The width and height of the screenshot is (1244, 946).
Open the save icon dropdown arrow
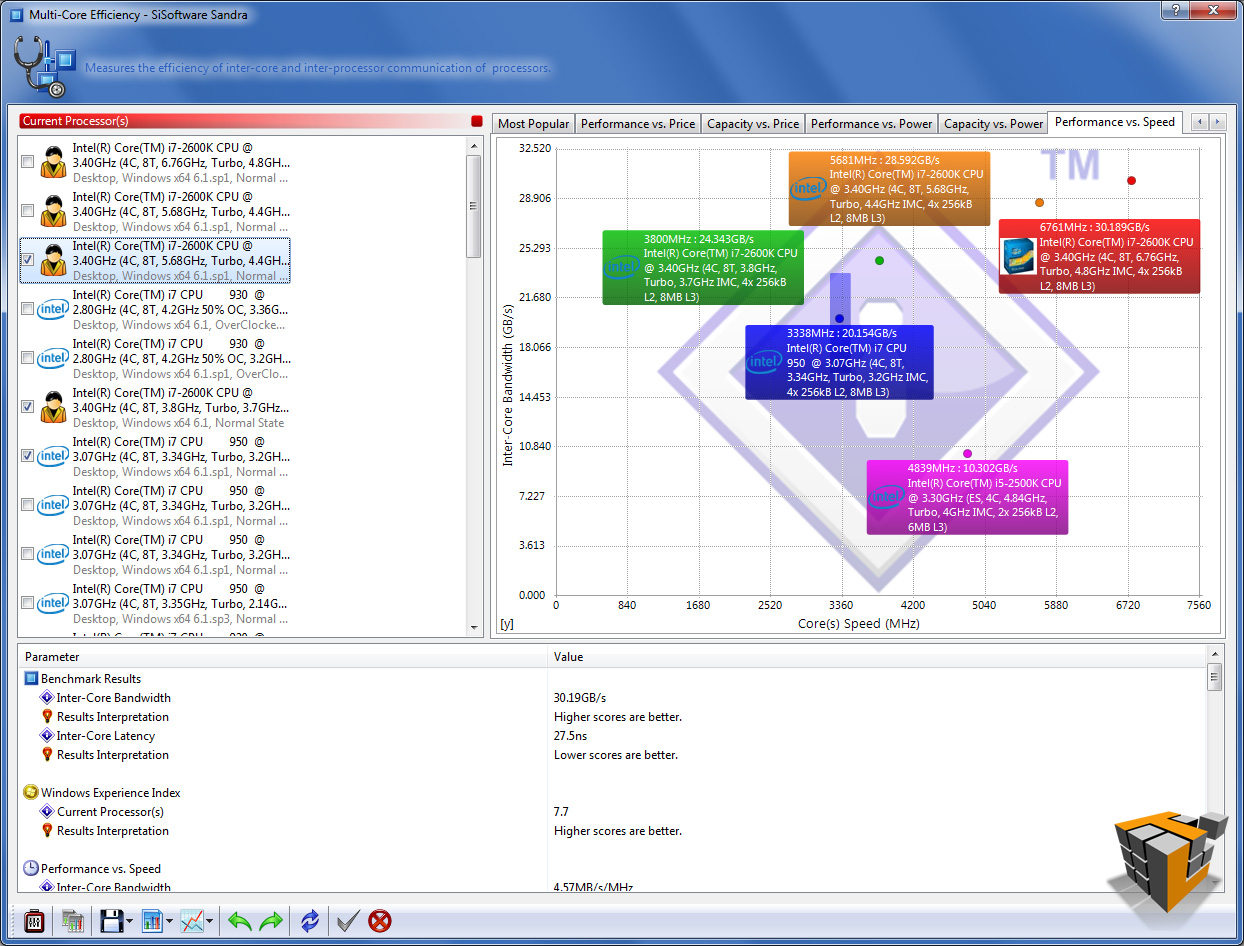tap(130, 922)
